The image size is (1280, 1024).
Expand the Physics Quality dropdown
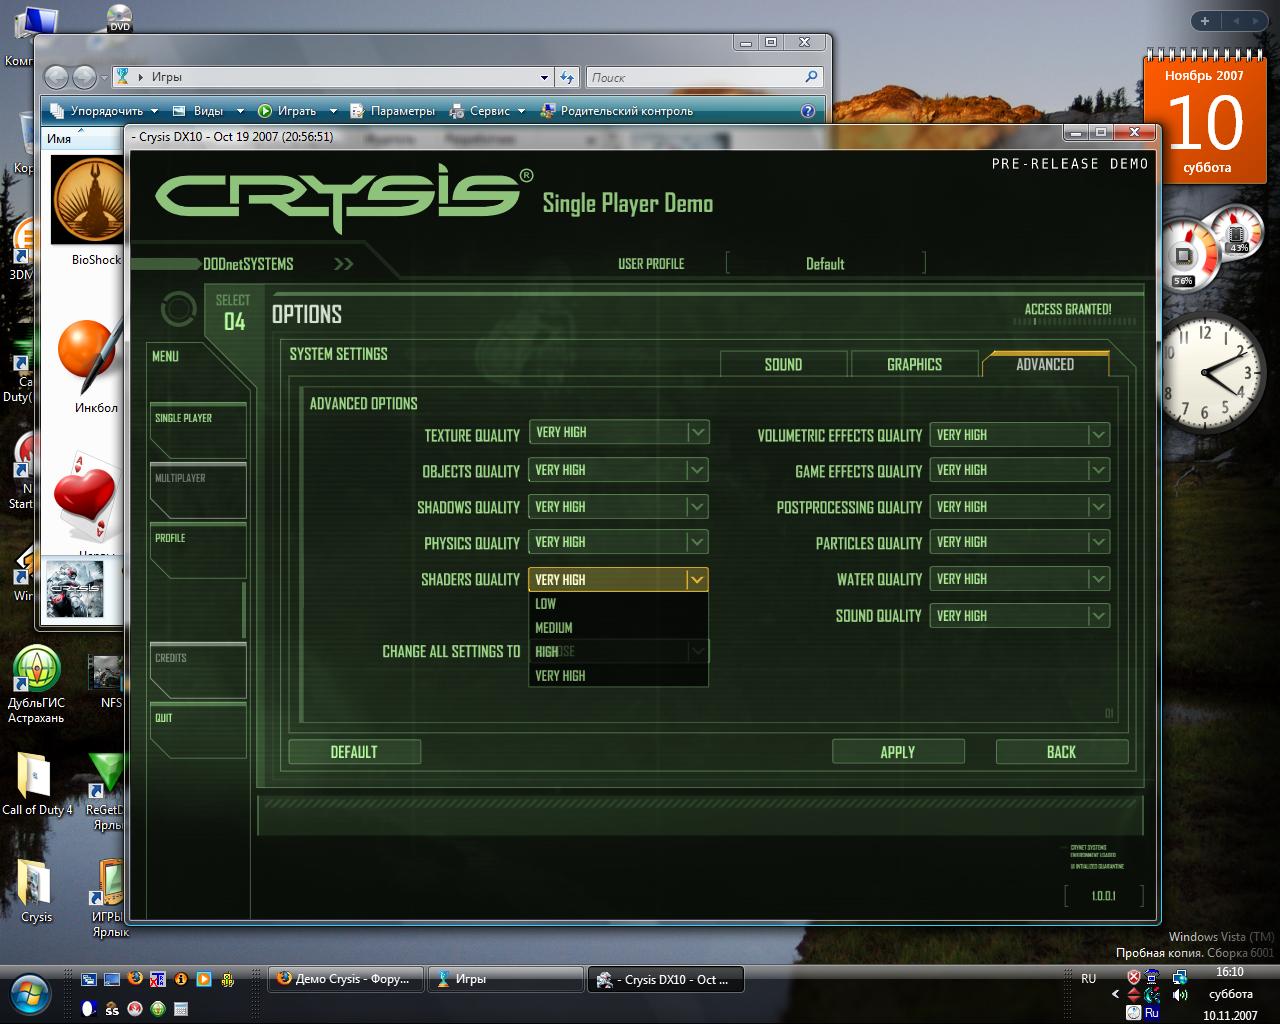coord(618,542)
